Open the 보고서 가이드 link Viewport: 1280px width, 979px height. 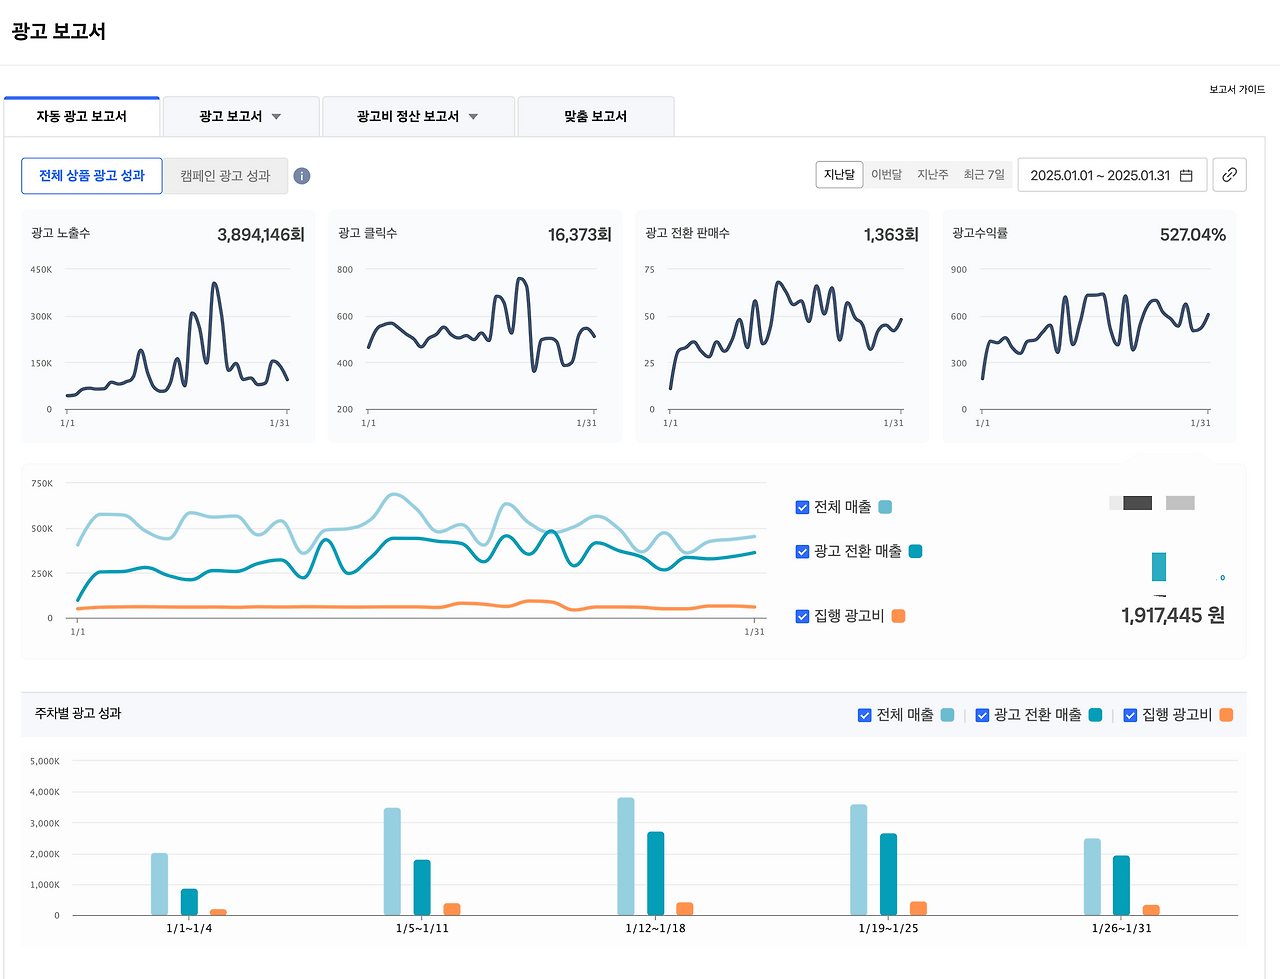tap(1237, 89)
